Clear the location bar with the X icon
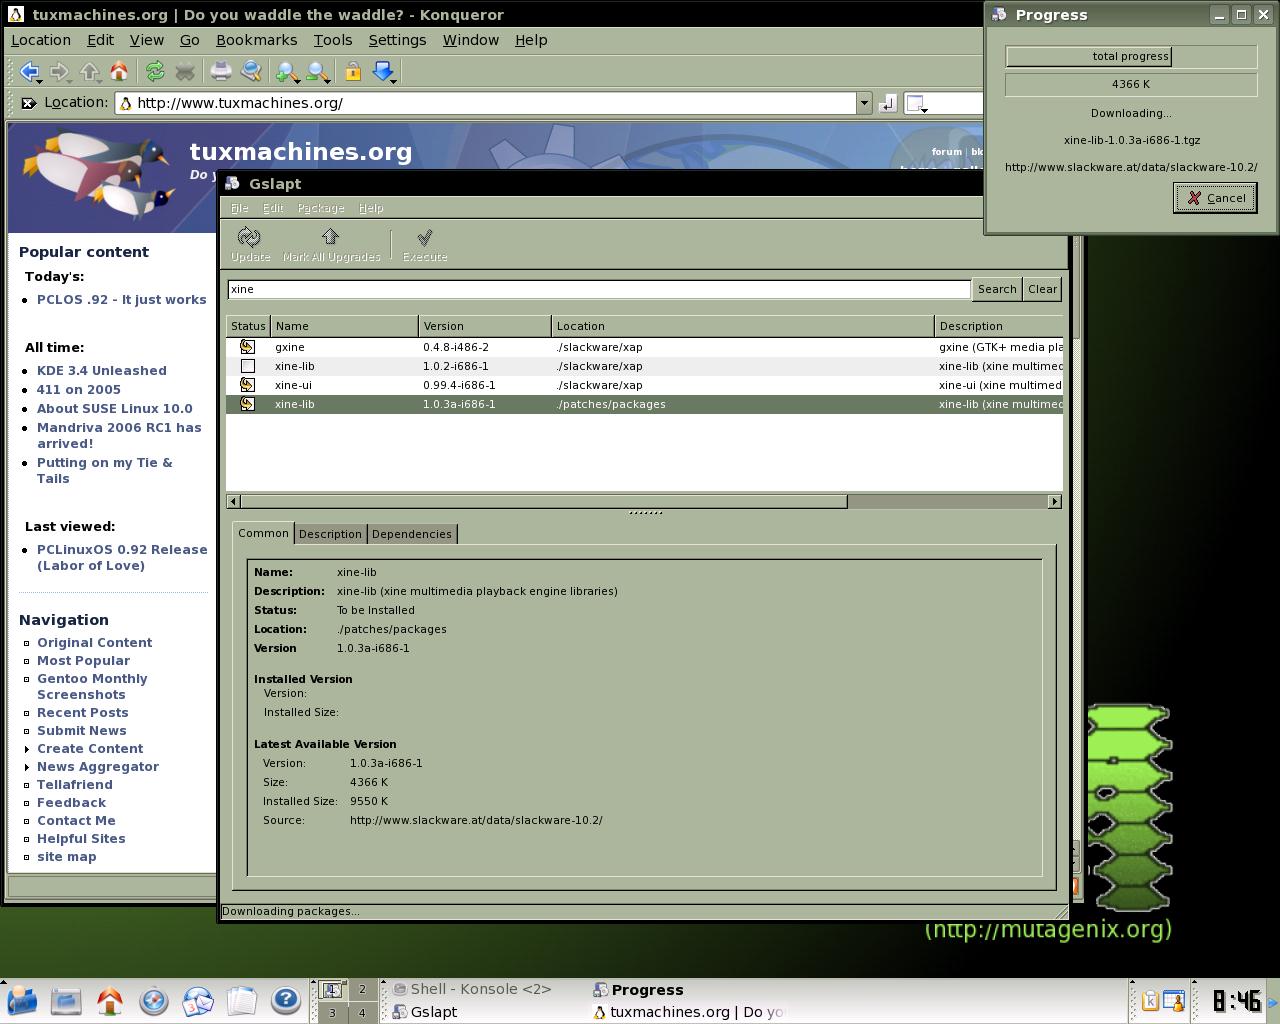The height and width of the screenshot is (1024, 1280). 28,103
